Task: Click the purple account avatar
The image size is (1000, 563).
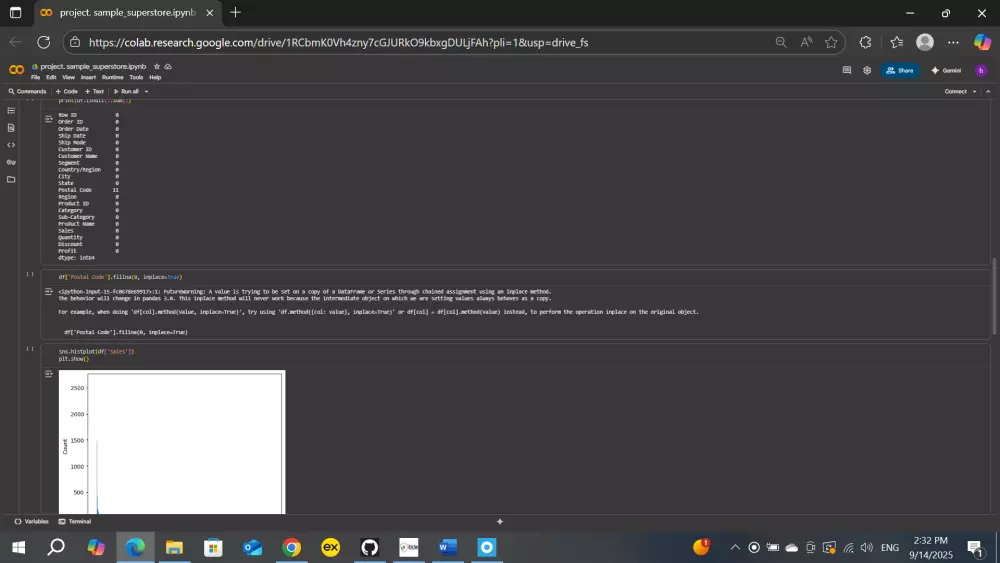Action: point(981,70)
